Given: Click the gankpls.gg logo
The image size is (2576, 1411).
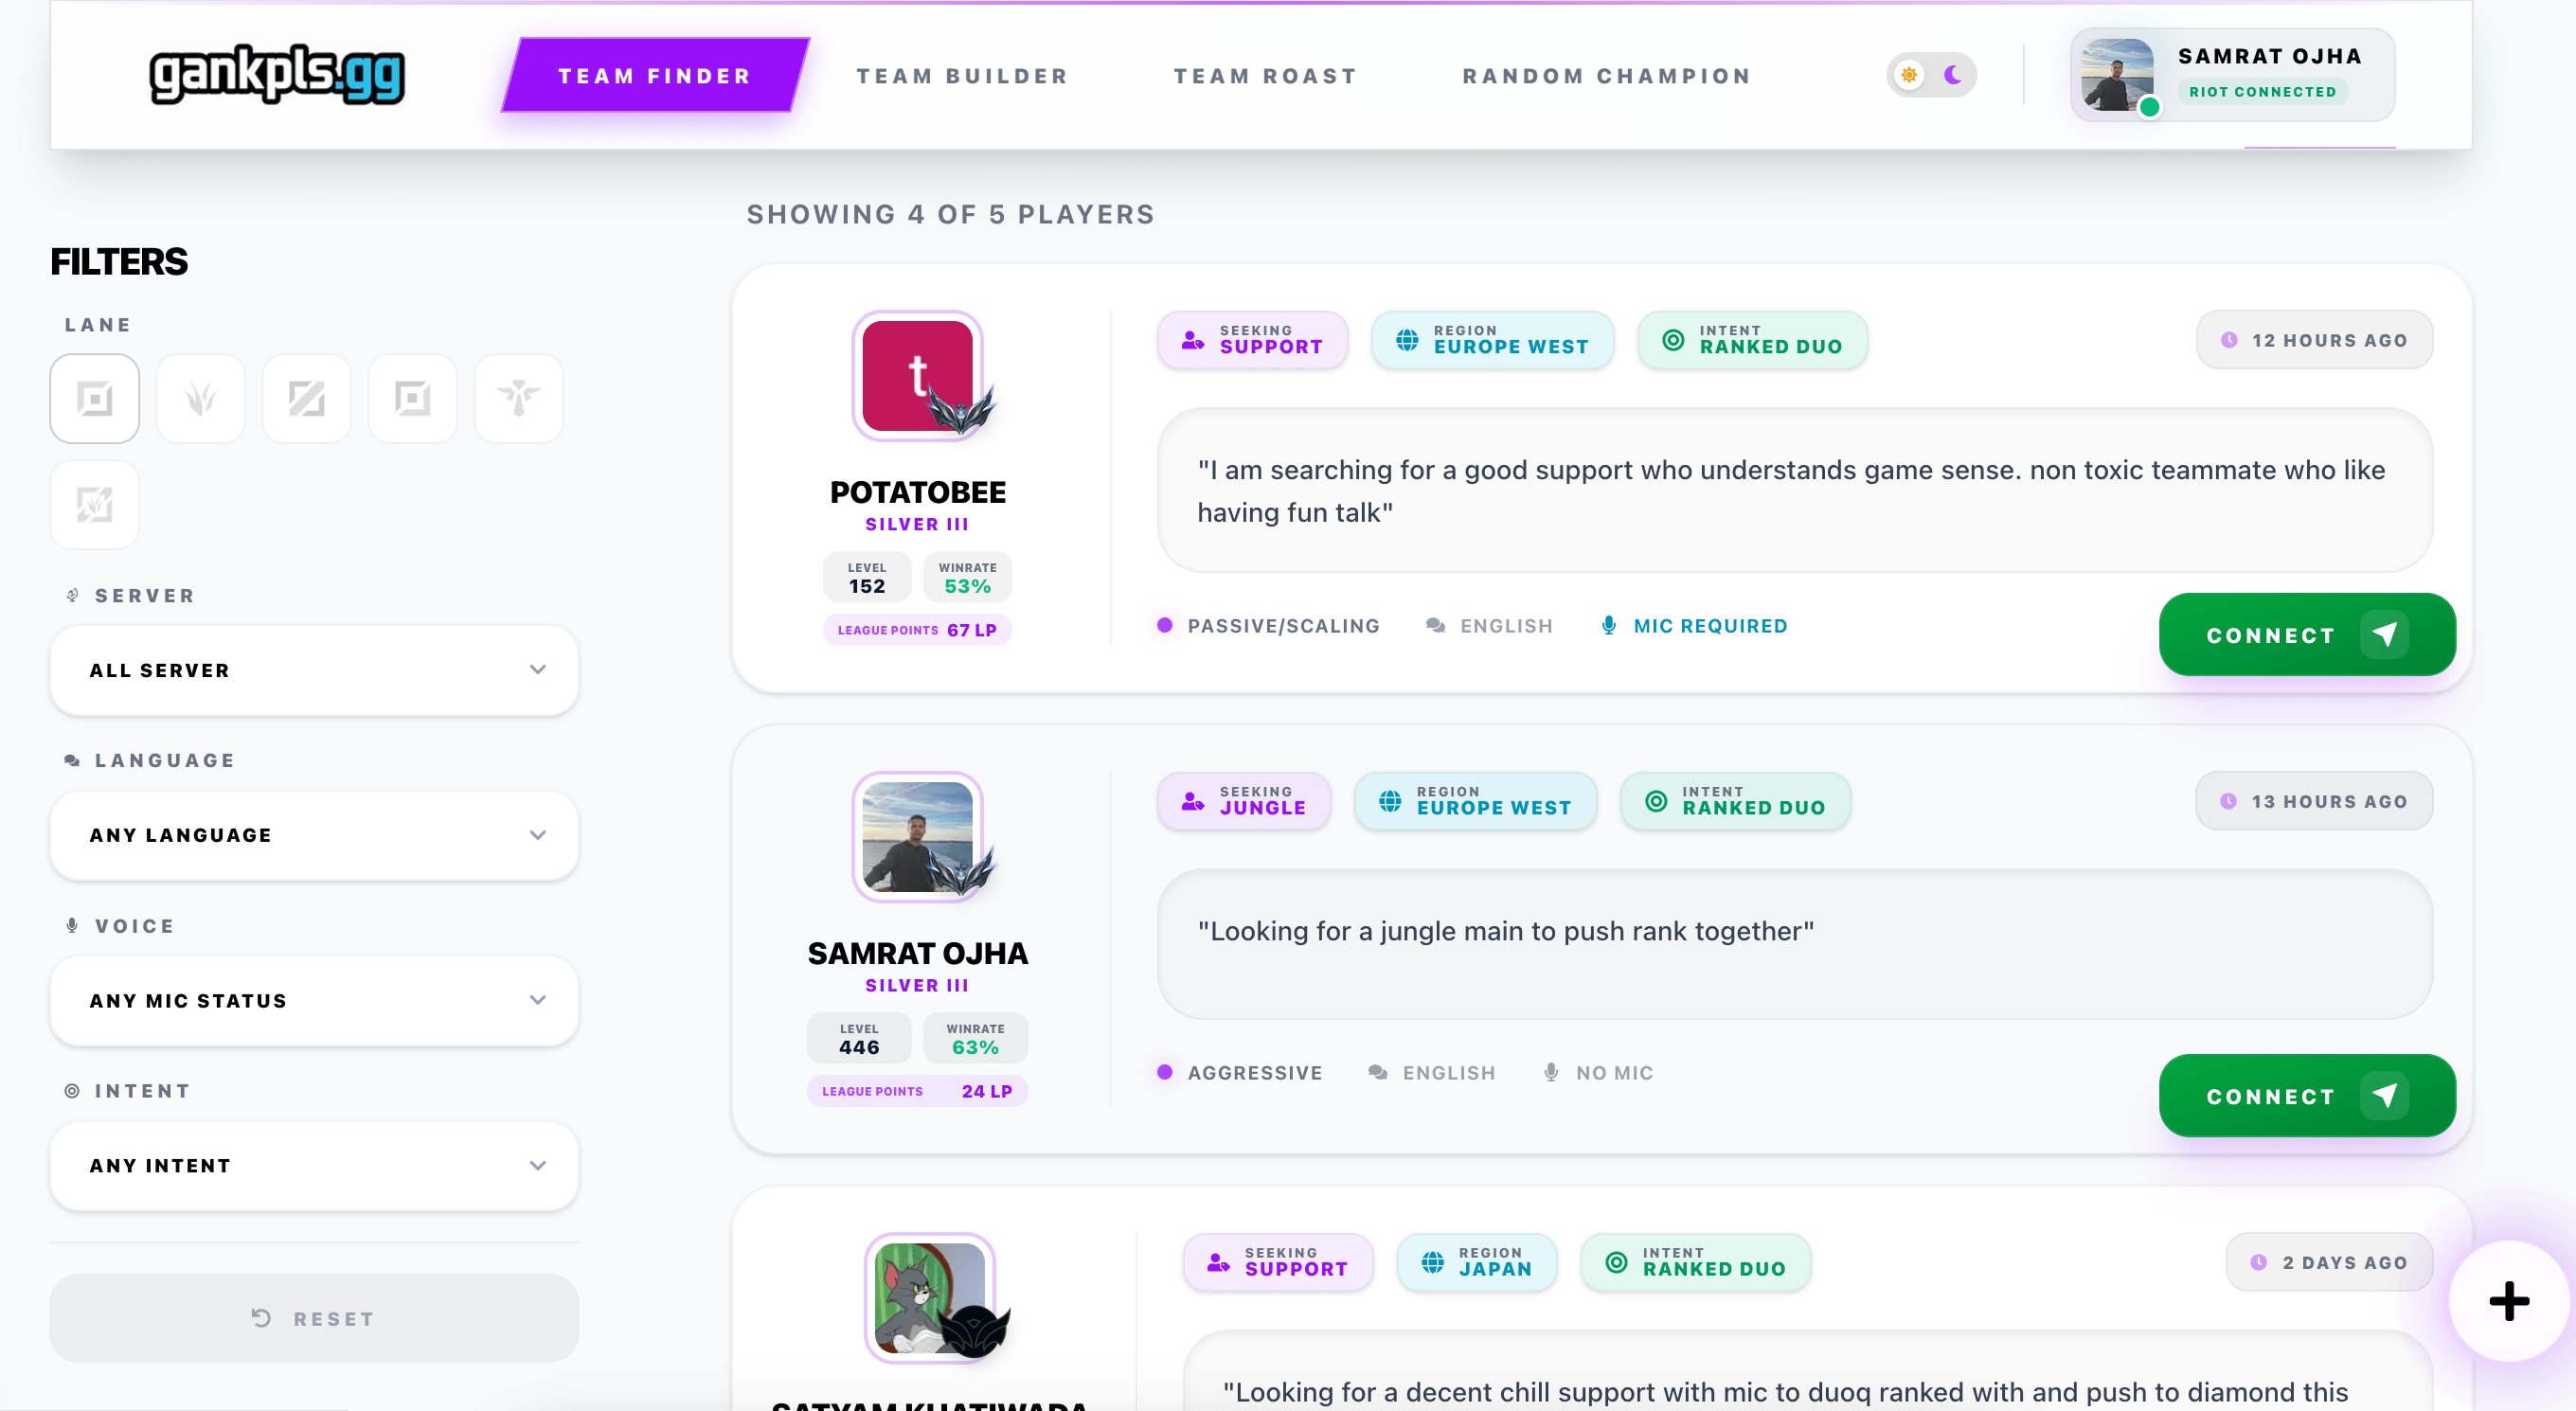Looking at the screenshot, I should click(277, 75).
